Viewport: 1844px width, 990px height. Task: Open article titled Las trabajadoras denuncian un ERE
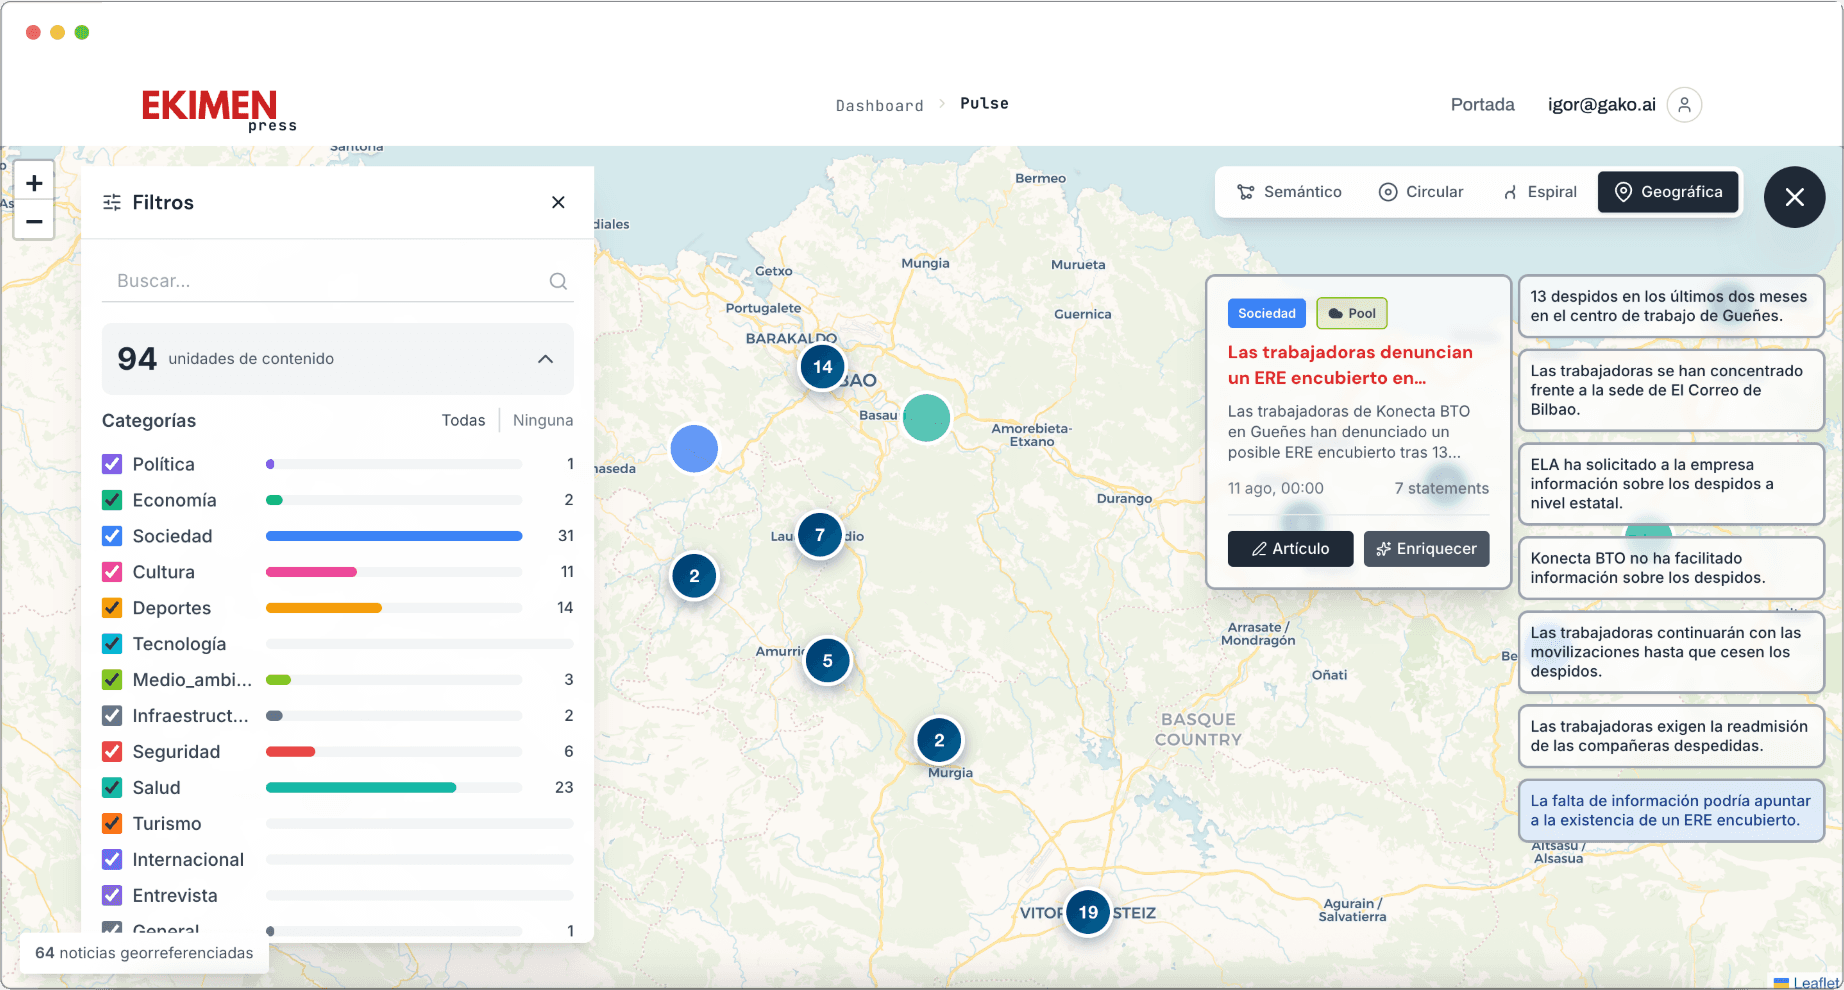(1350, 365)
